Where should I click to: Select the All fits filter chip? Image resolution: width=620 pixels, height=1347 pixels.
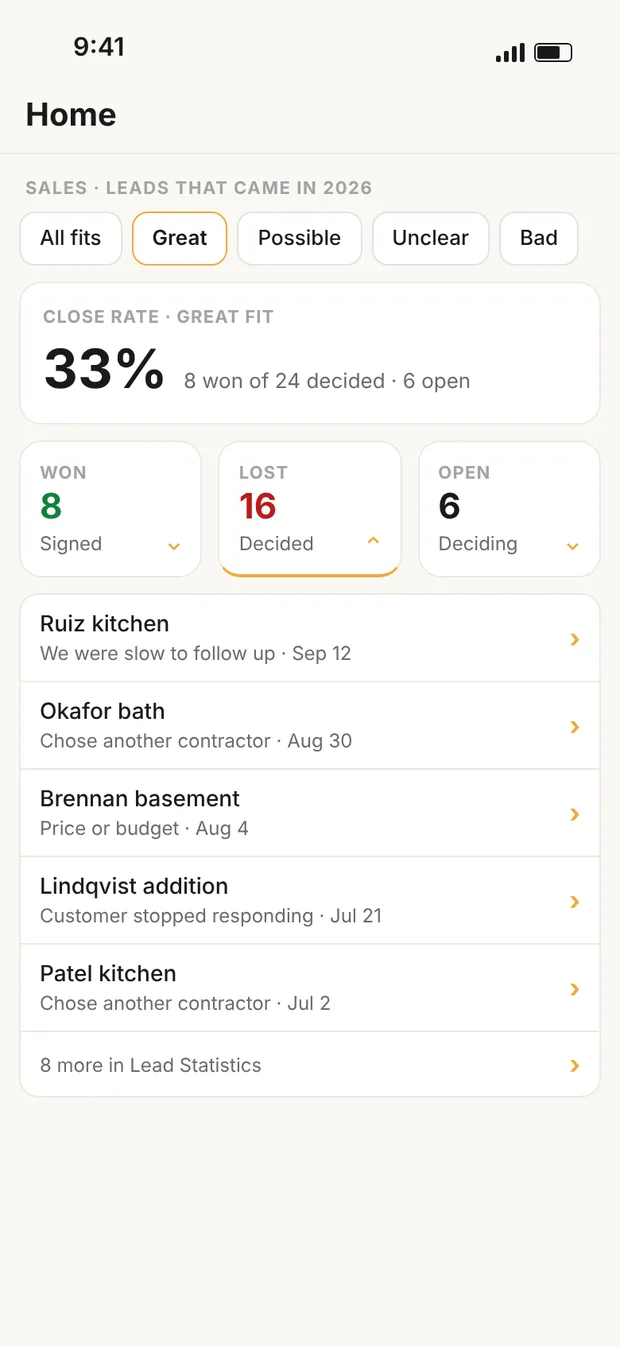71,238
